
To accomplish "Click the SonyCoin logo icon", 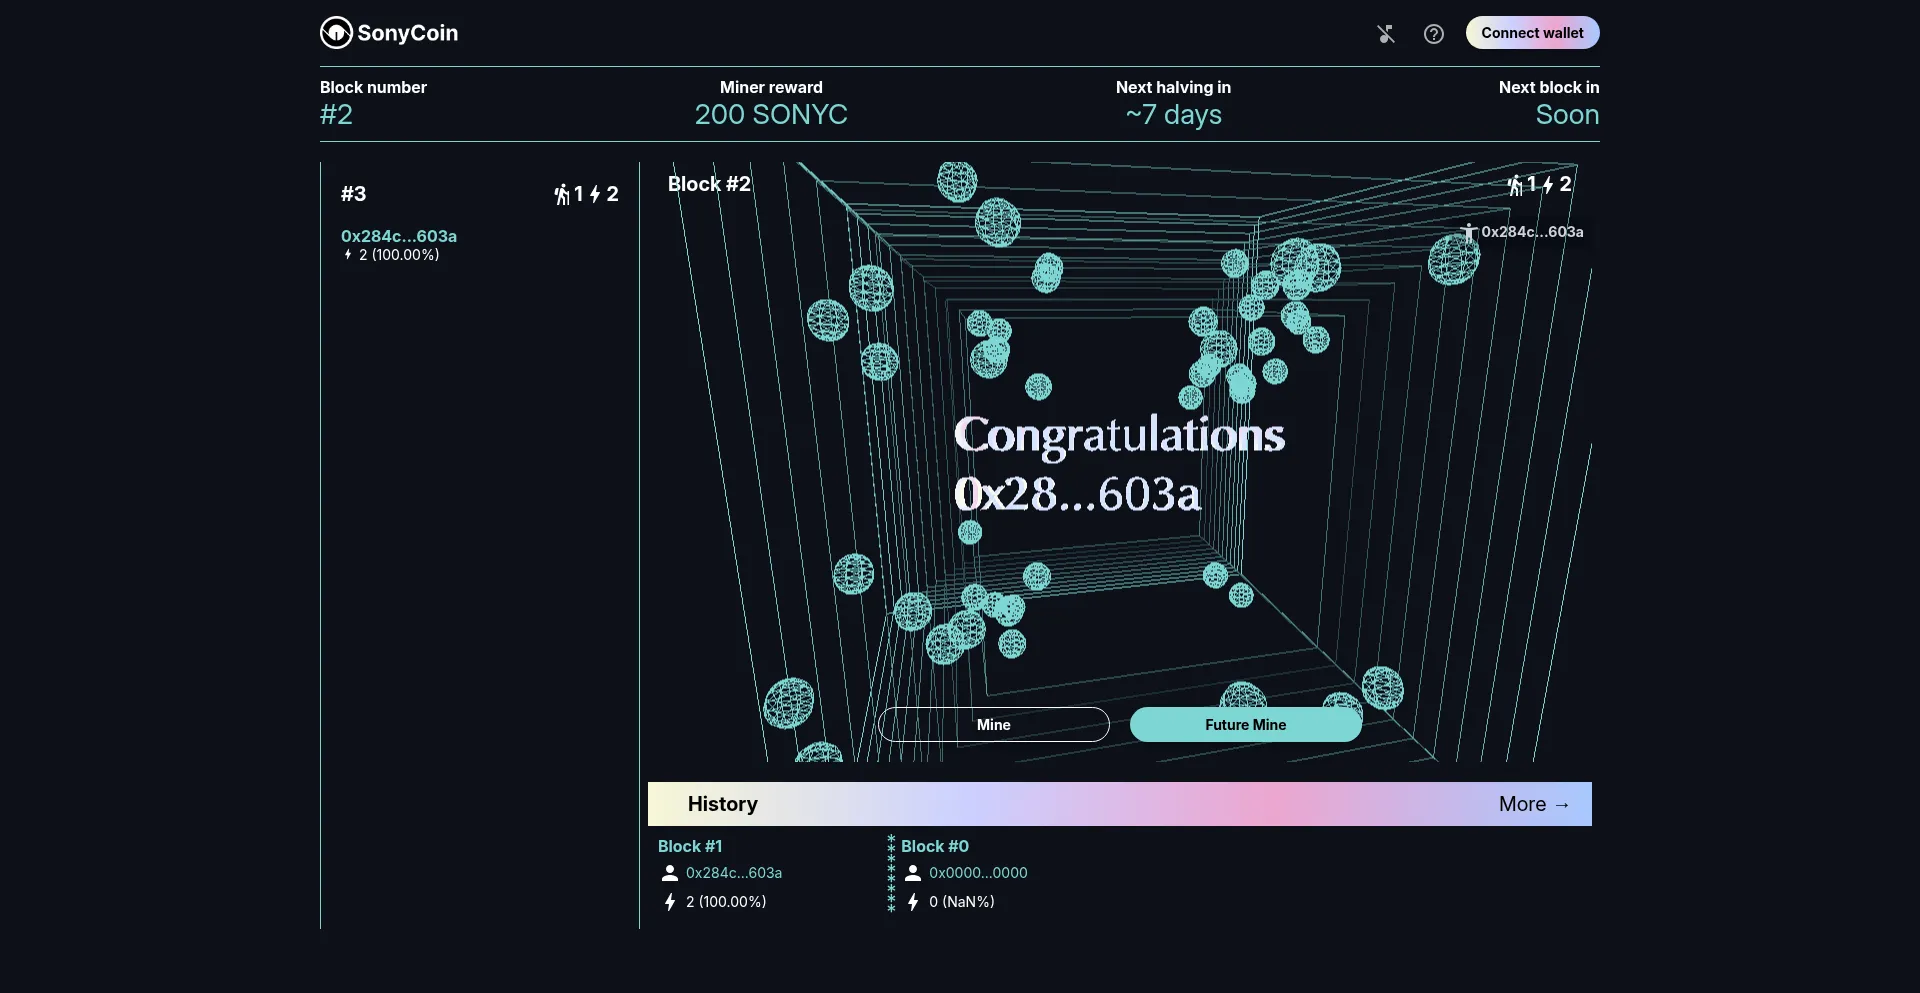I will (336, 33).
